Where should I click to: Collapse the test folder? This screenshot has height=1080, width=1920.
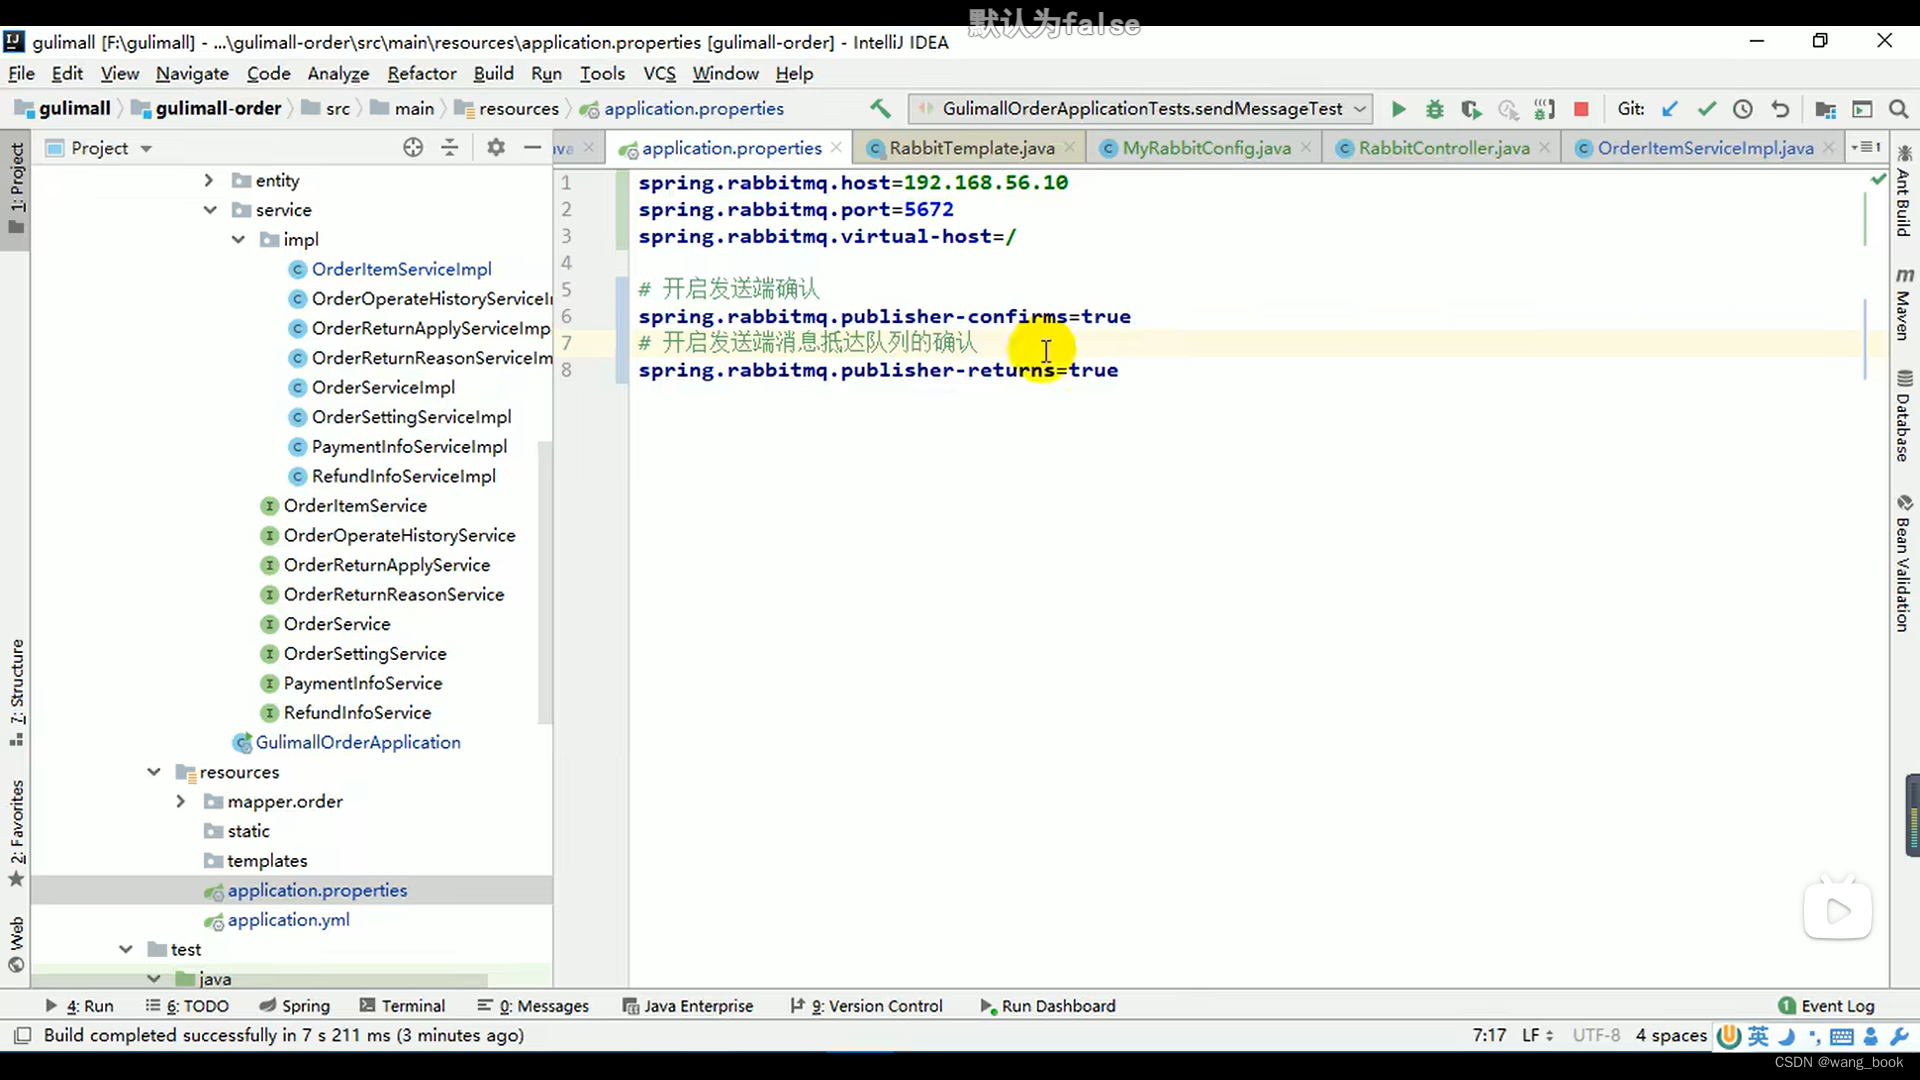[x=126, y=949]
